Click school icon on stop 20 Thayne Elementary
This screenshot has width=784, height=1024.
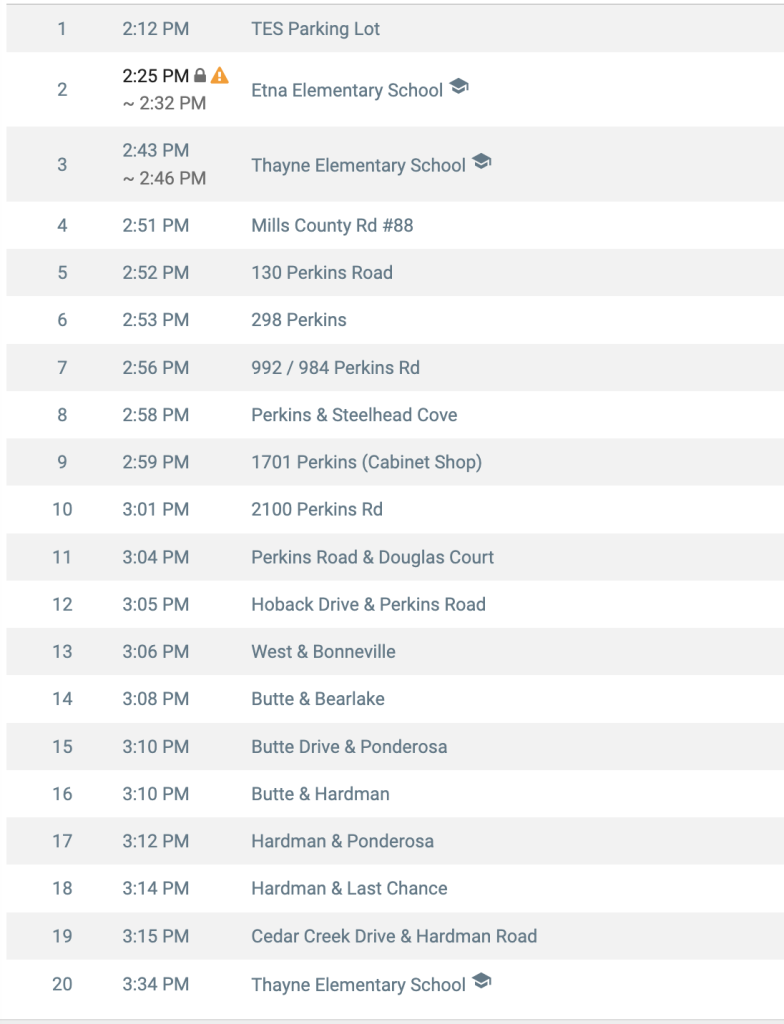pos(482,980)
